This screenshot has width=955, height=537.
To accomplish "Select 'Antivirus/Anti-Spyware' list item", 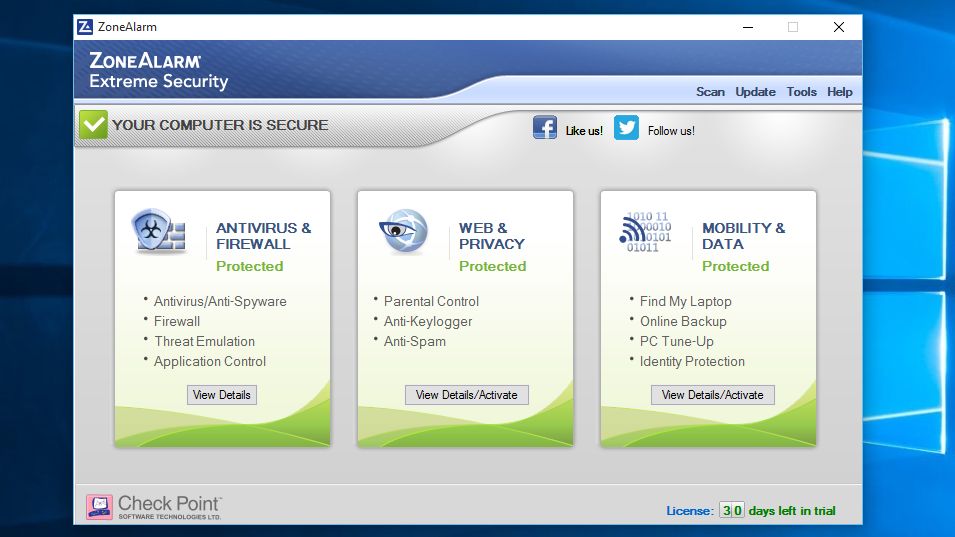I will tap(220, 301).
